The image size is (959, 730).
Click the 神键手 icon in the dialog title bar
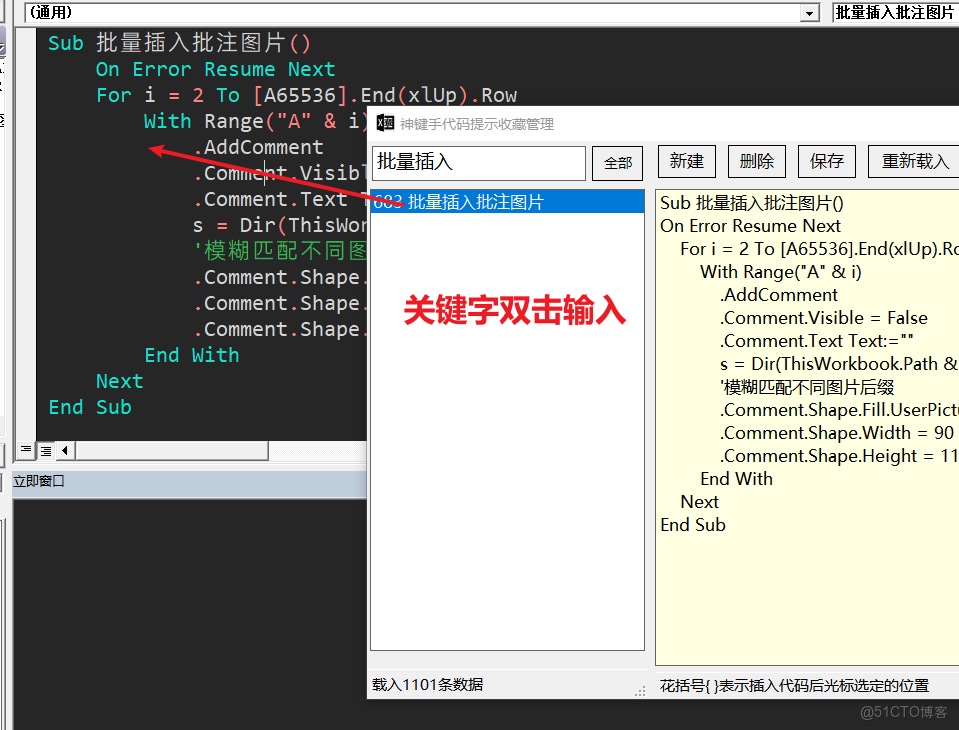coord(384,122)
